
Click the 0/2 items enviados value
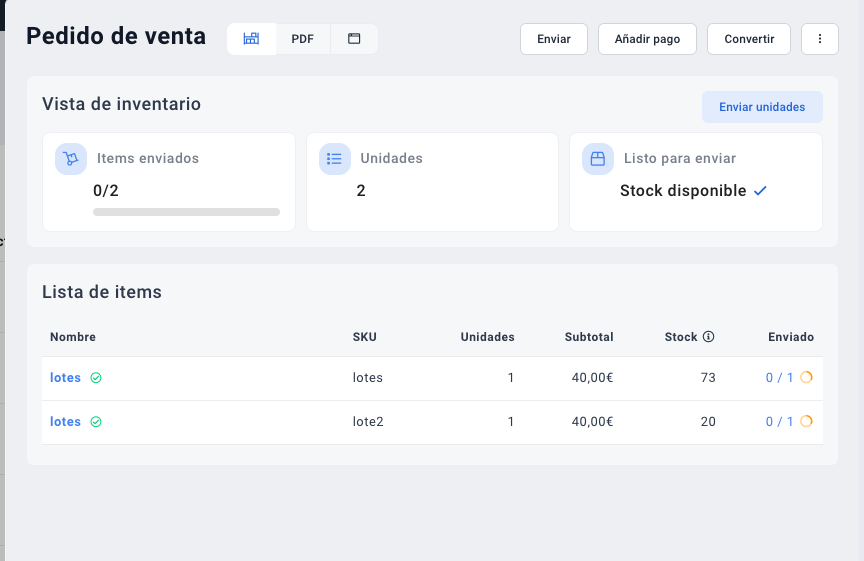pos(106,191)
